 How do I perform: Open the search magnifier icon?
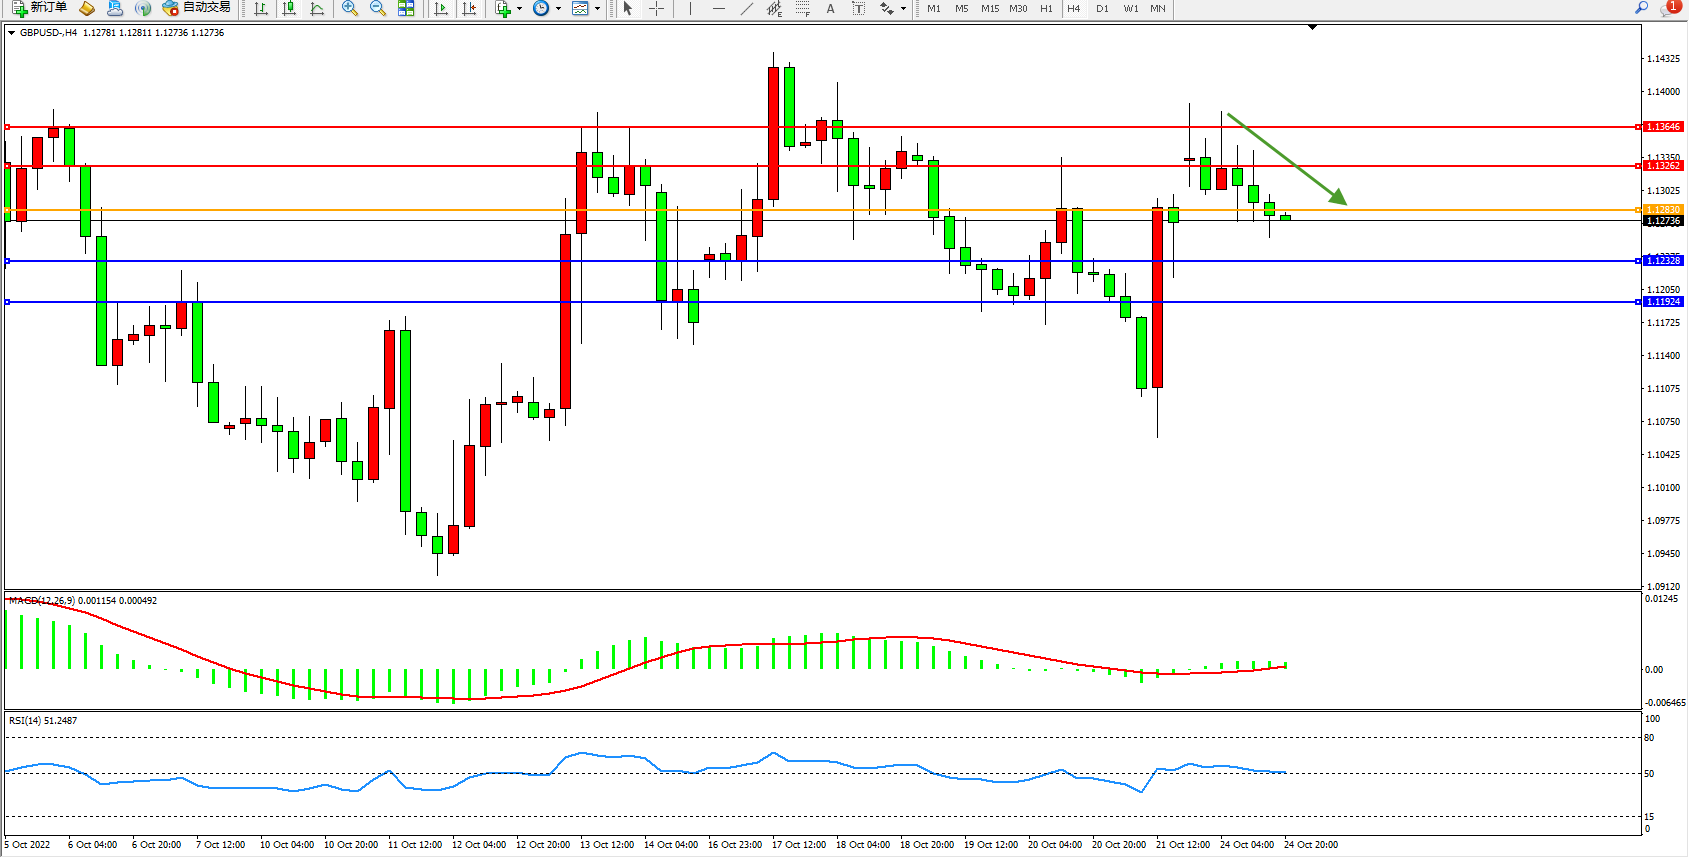[x=1641, y=8]
